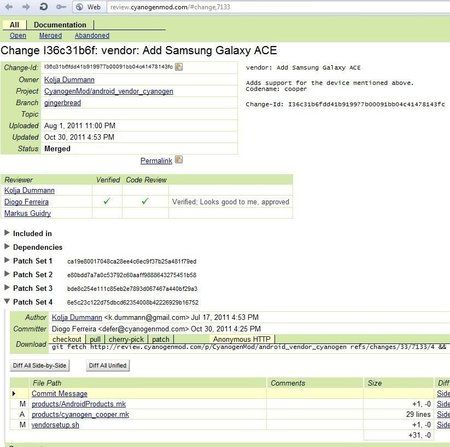
Task: Go back with the browser back arrow
Action: 9,7
